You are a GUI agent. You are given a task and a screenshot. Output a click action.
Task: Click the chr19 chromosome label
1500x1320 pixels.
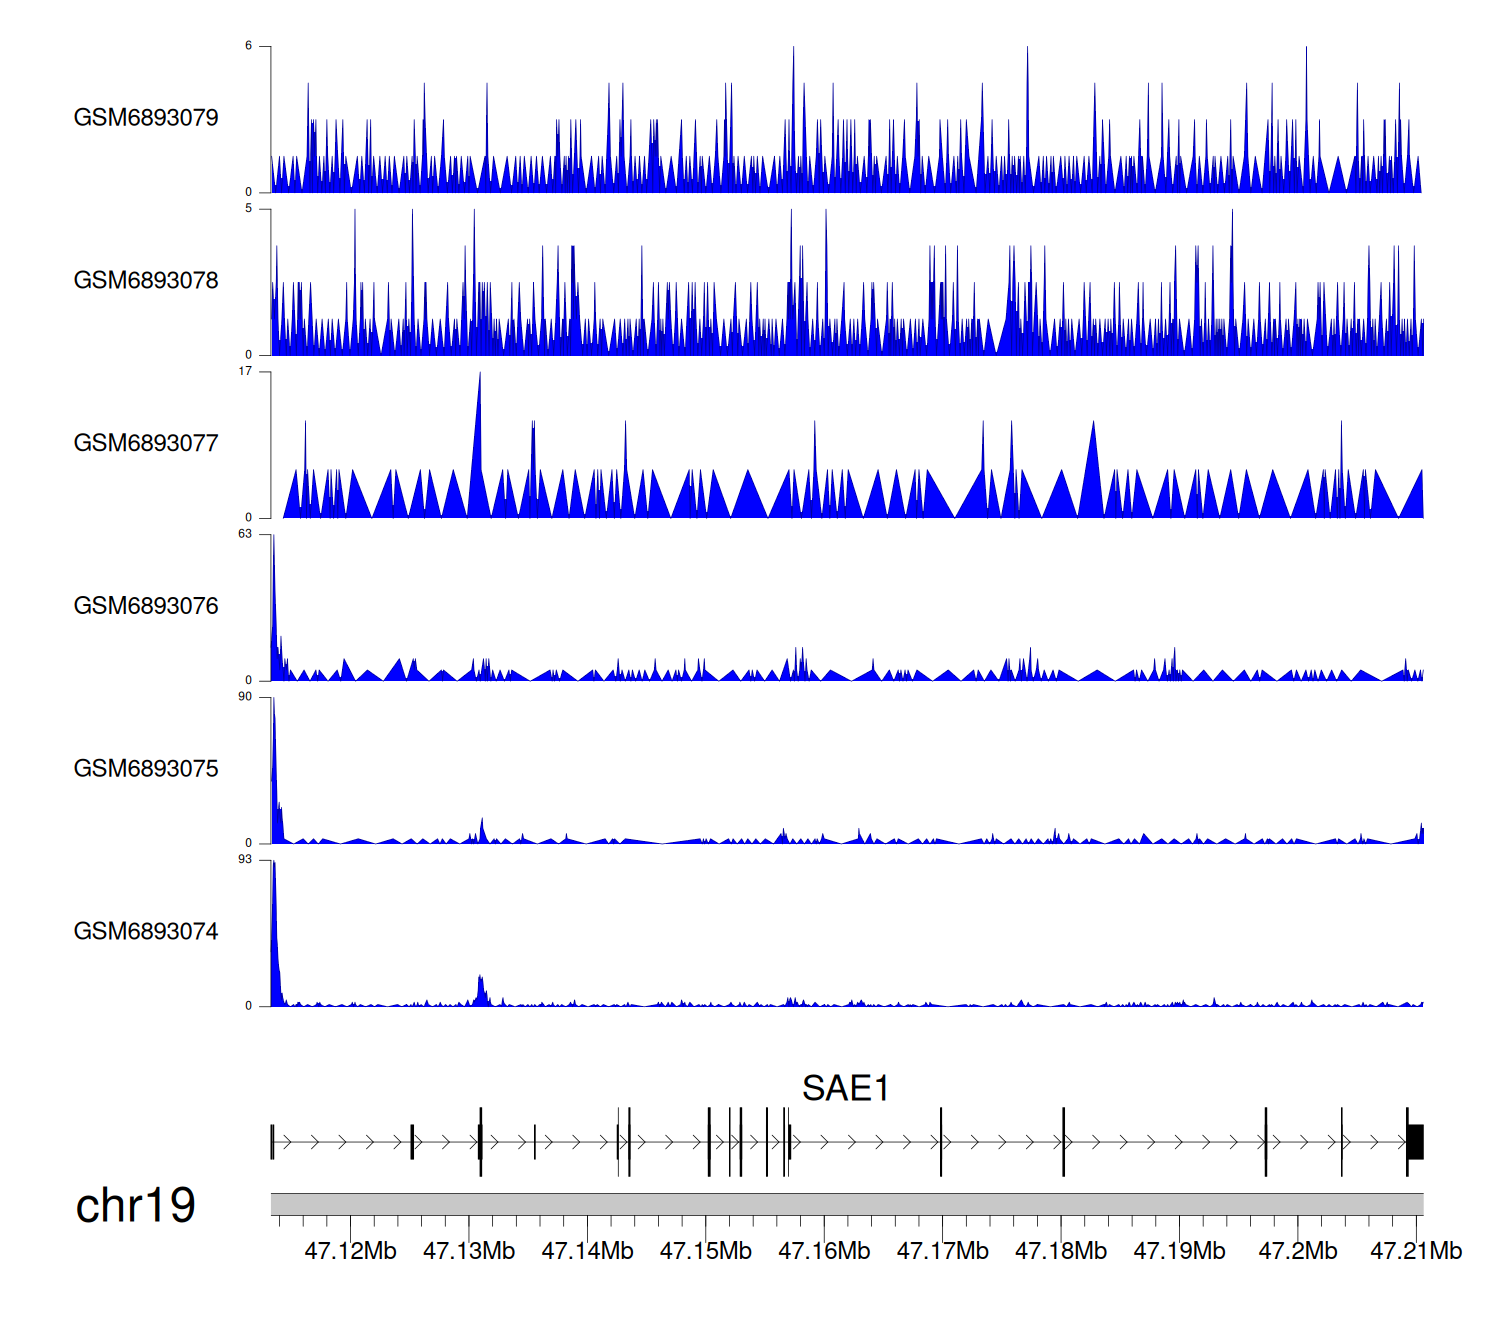[136, 1206]
